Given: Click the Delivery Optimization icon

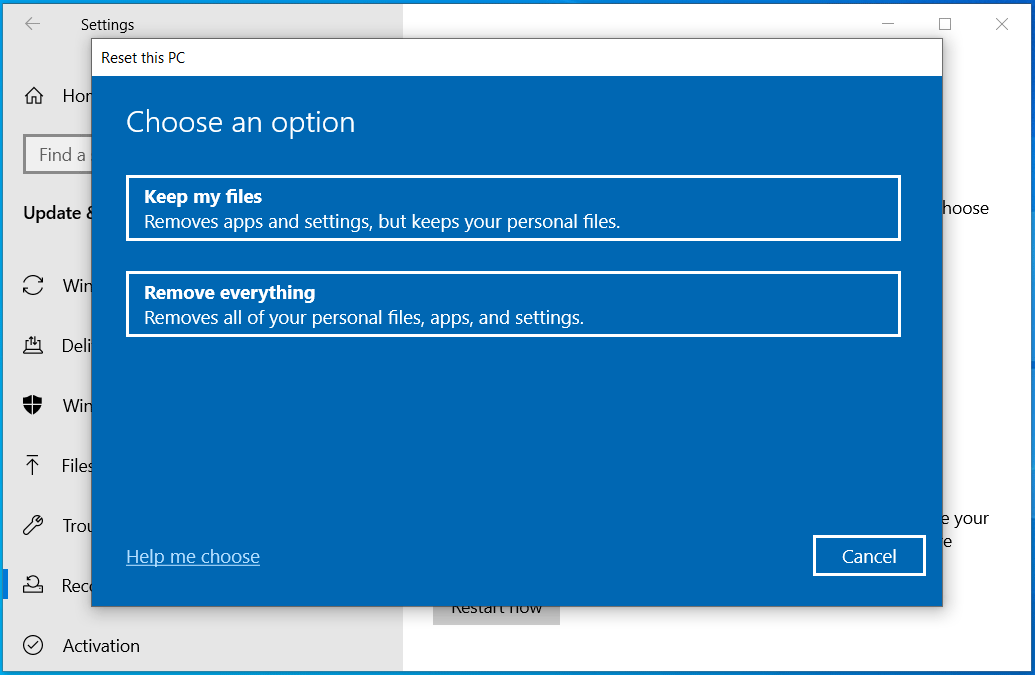Looking at the screenshot, I should coord(33,345).
